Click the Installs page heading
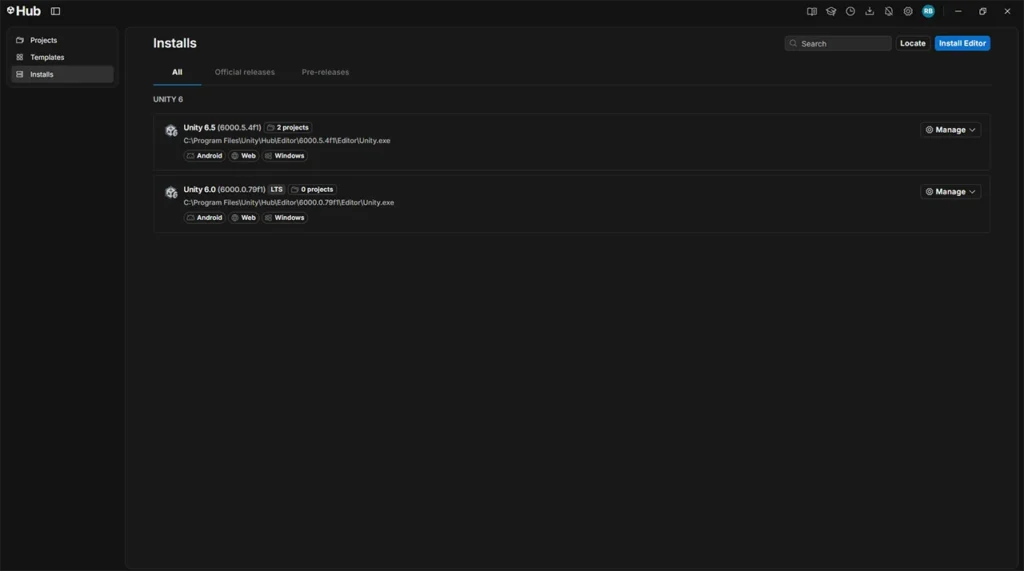 (174, 44)
